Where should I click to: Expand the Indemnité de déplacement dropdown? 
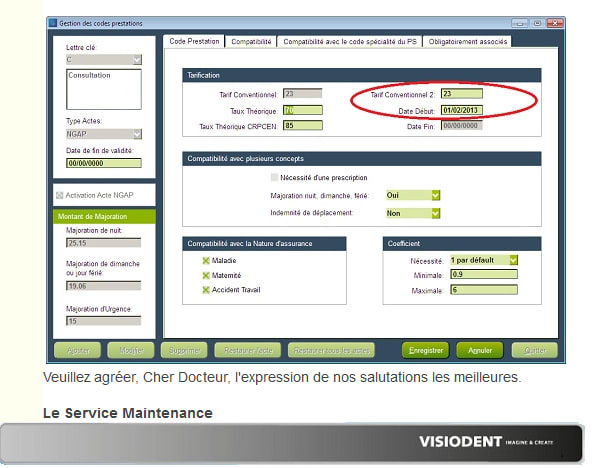coord(435,213)
